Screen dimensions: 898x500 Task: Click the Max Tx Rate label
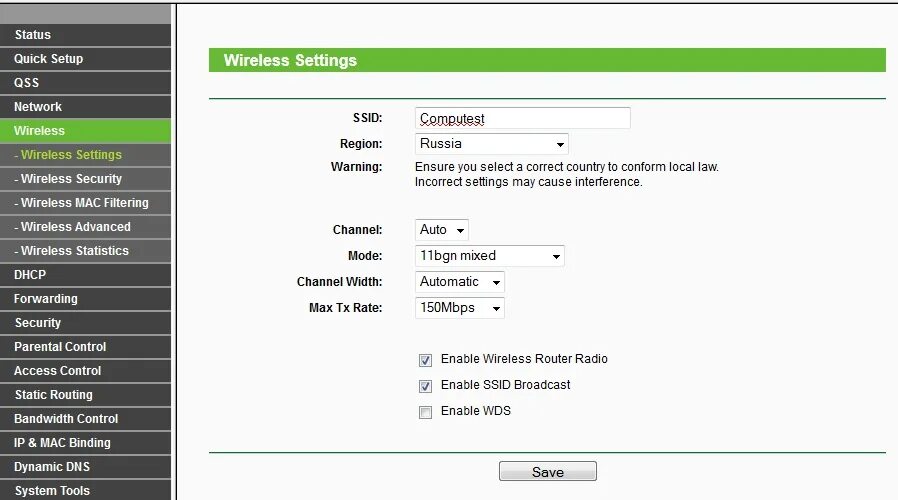[x=345, y=308]
